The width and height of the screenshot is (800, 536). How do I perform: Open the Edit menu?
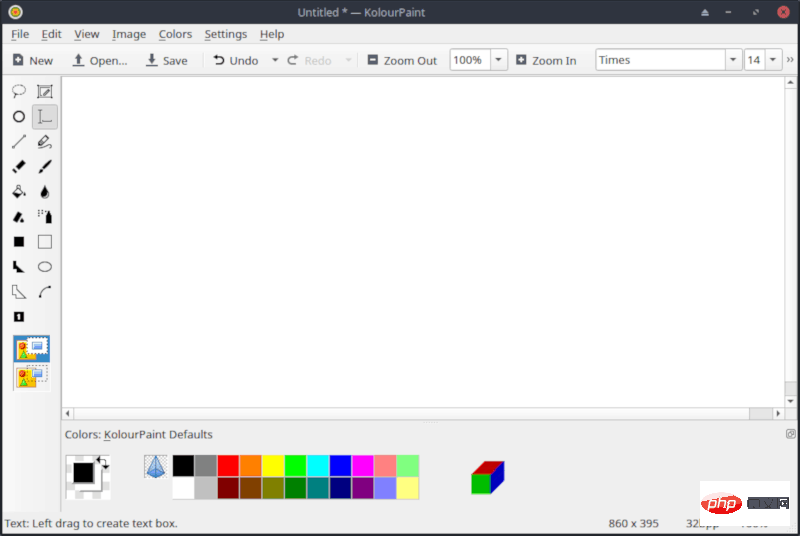coord(52,34)
